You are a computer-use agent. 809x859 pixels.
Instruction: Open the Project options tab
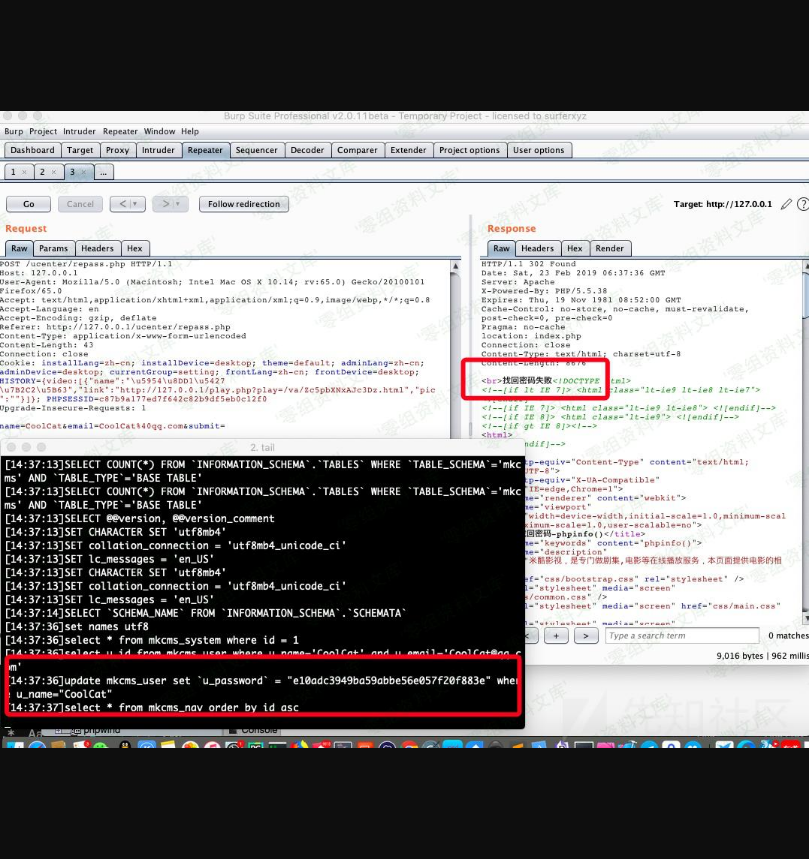(x=469, y=150)
